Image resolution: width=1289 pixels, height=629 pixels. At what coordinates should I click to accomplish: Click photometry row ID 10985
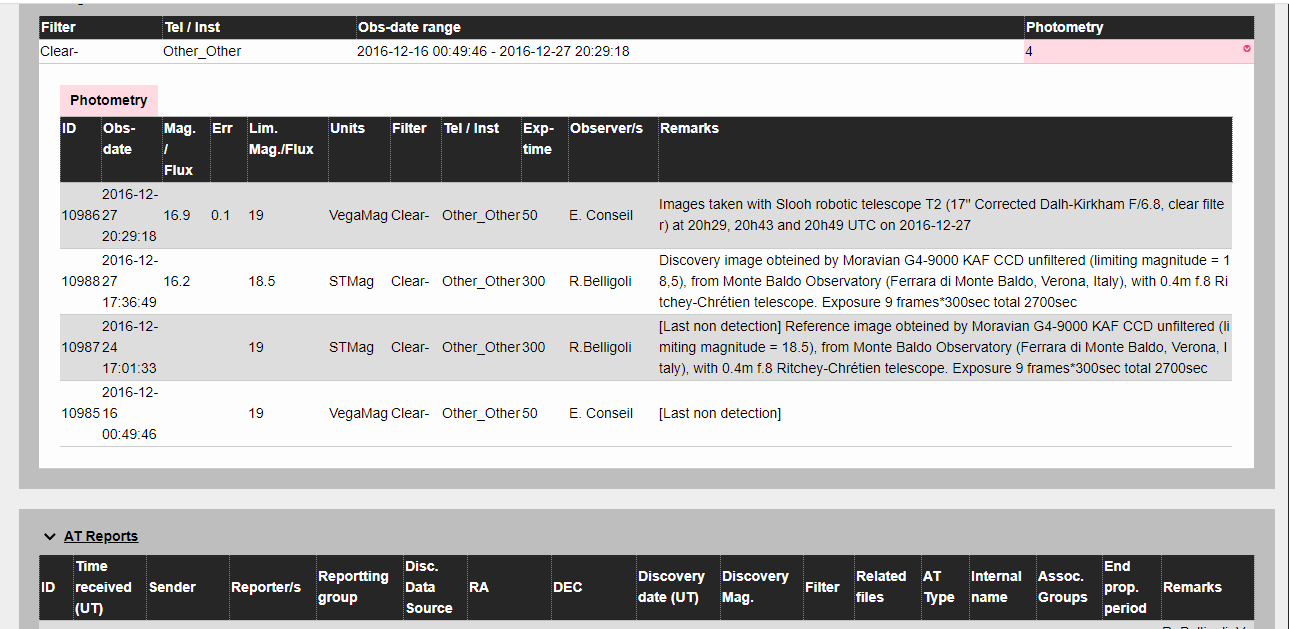(79, 413)
